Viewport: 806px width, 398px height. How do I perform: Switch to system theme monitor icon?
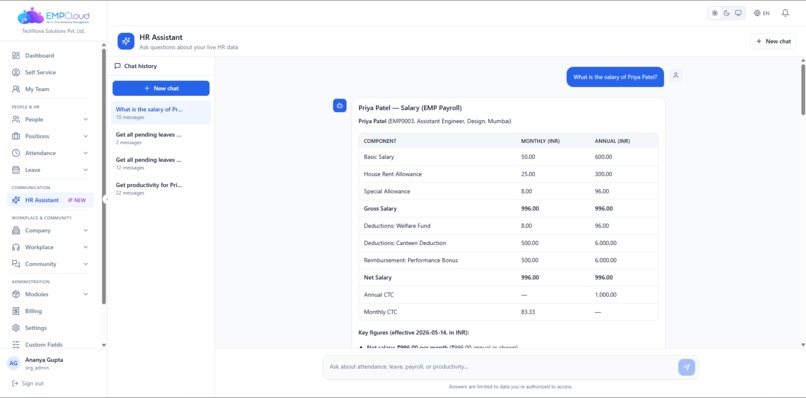click(739, 13)
